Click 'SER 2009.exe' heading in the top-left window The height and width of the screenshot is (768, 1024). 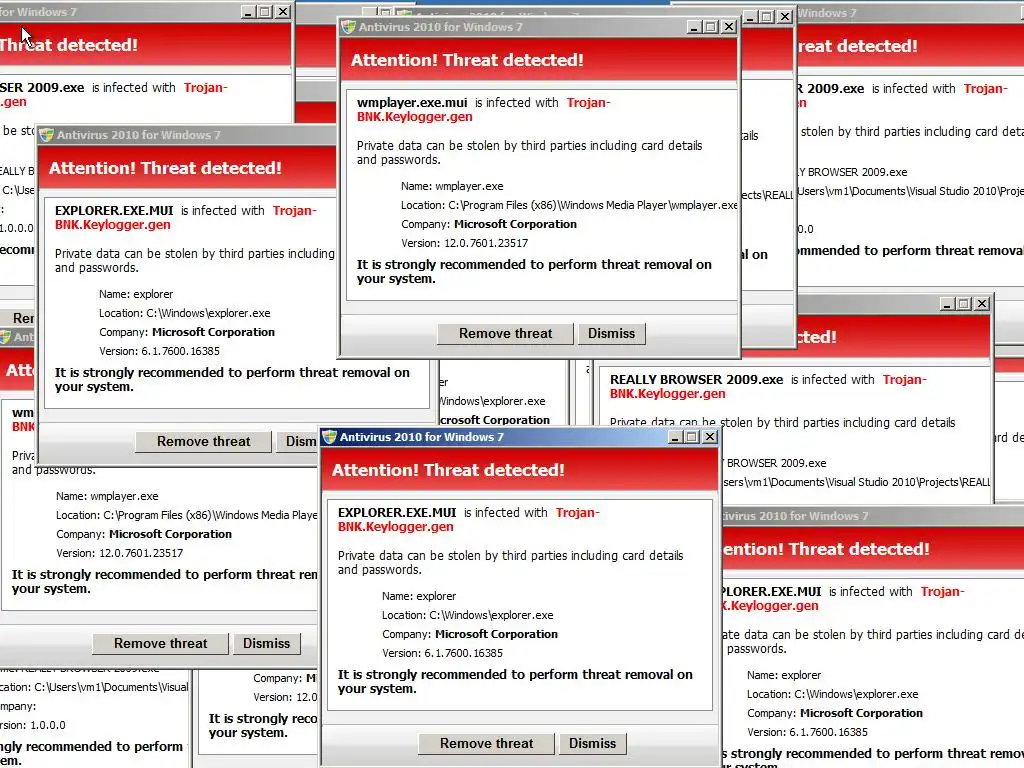tap(42, 88)
